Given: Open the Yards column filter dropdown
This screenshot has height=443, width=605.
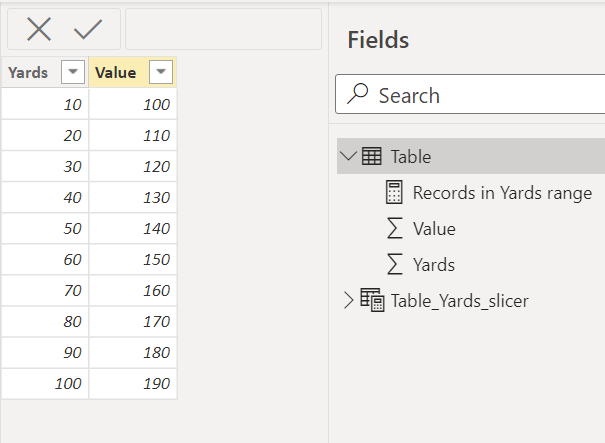Looking at the screenshot, I should (73, 72).
